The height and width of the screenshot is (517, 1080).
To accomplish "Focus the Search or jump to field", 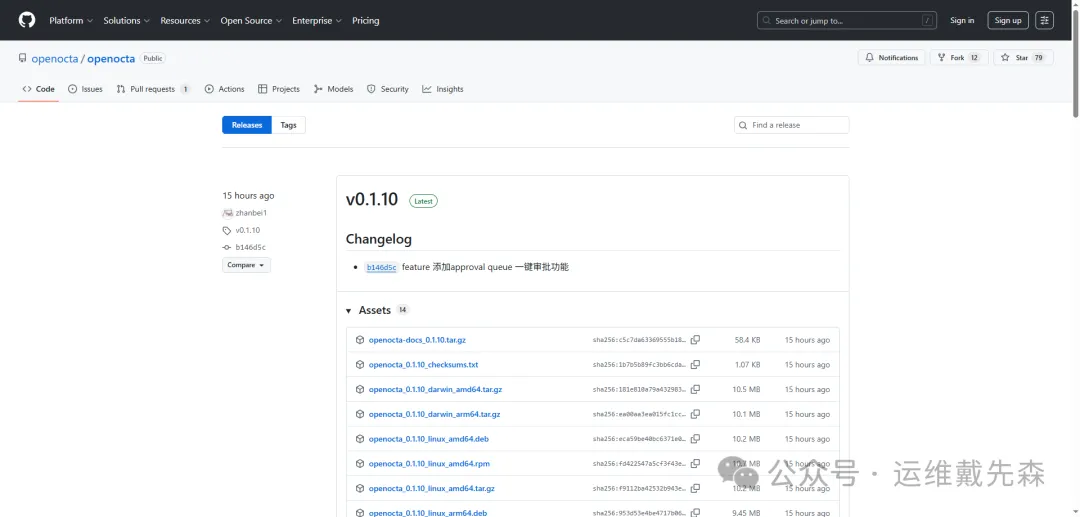I will [847, 21].
